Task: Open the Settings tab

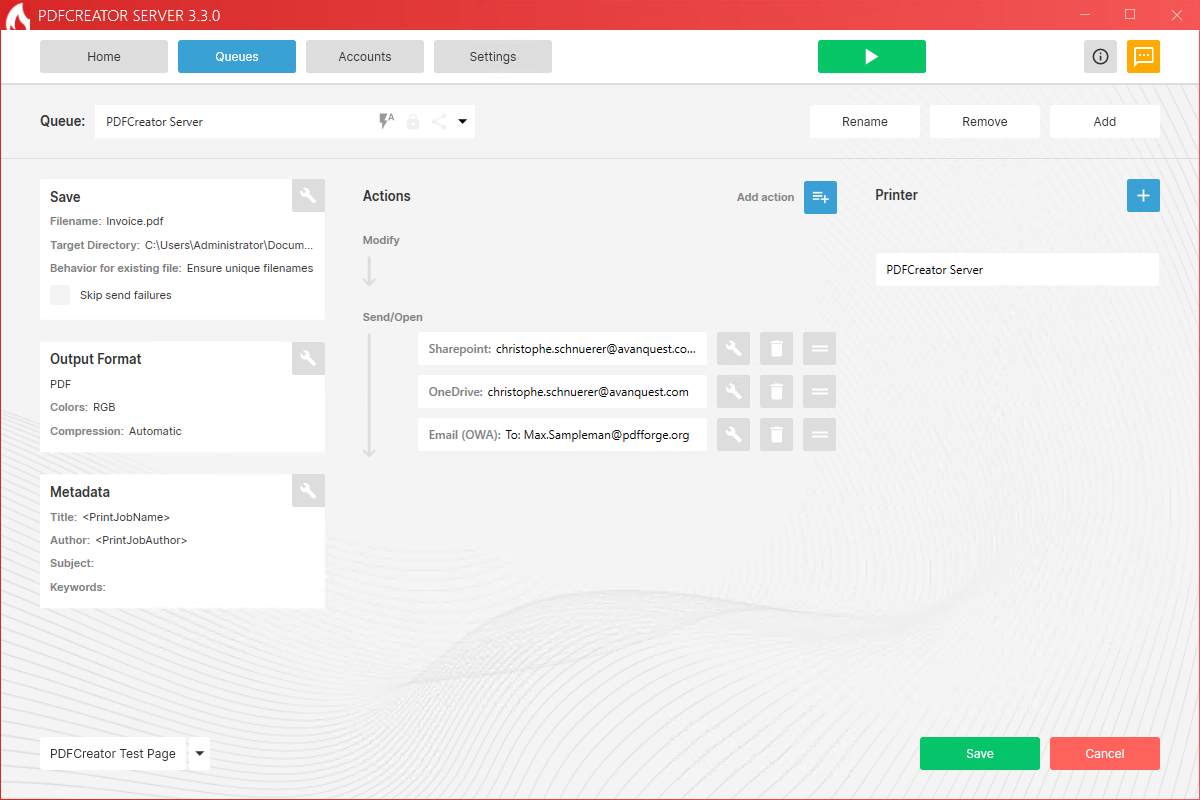Action: pos(493,57)
